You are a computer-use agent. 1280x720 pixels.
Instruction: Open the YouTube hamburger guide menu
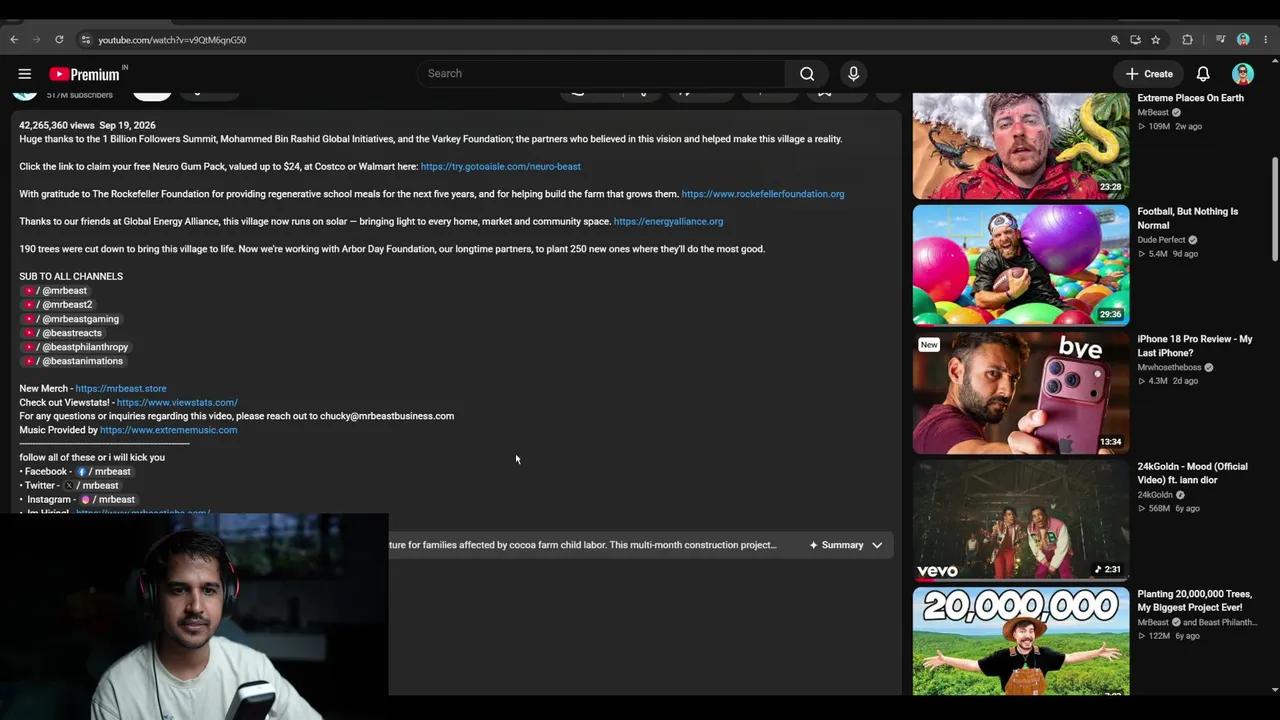(x=25, y=74)
